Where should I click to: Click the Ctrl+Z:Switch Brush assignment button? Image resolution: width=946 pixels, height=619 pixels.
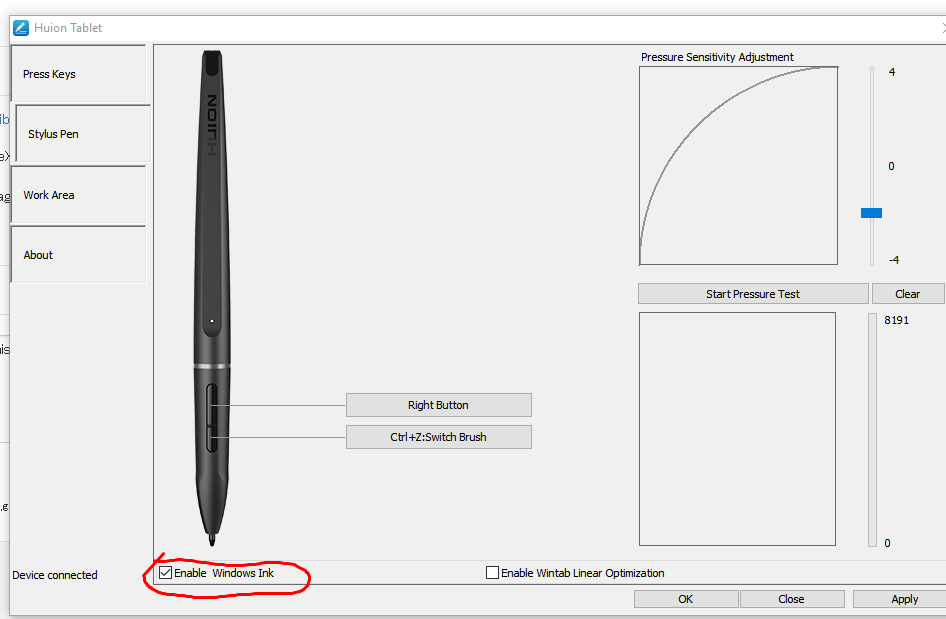[x=439, y=437]
